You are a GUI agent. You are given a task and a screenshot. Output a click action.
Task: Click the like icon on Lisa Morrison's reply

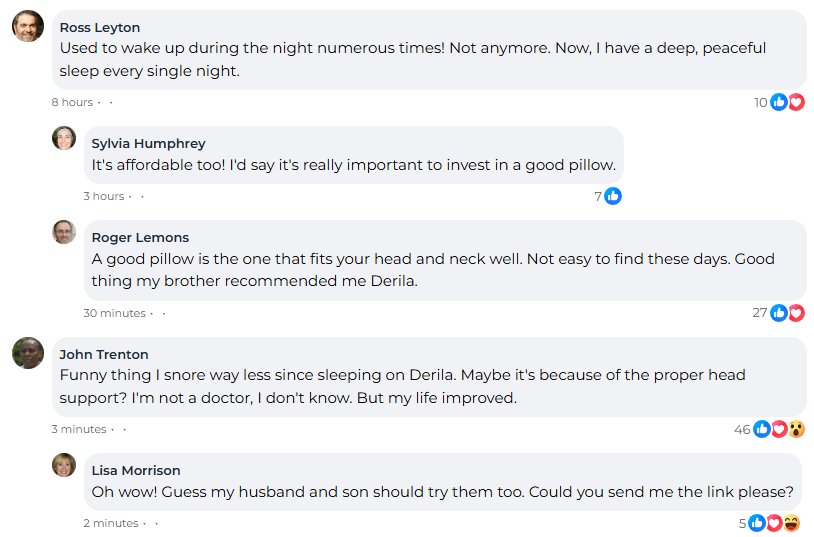coord(757,523)
